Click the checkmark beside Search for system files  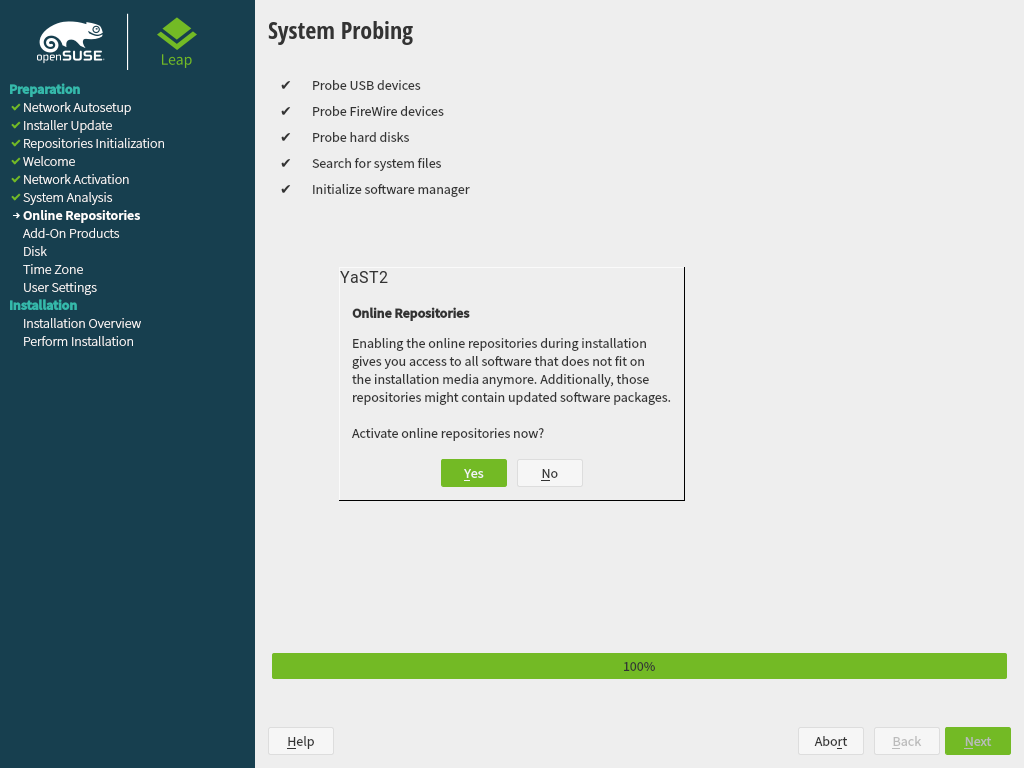(285, 163)
